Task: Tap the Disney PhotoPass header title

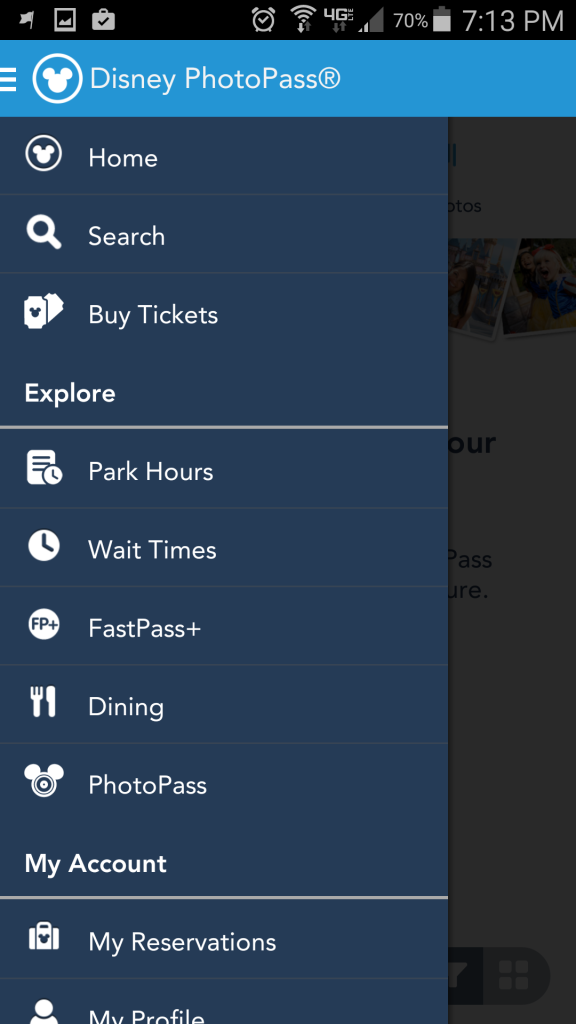Action: click(215, 79)
